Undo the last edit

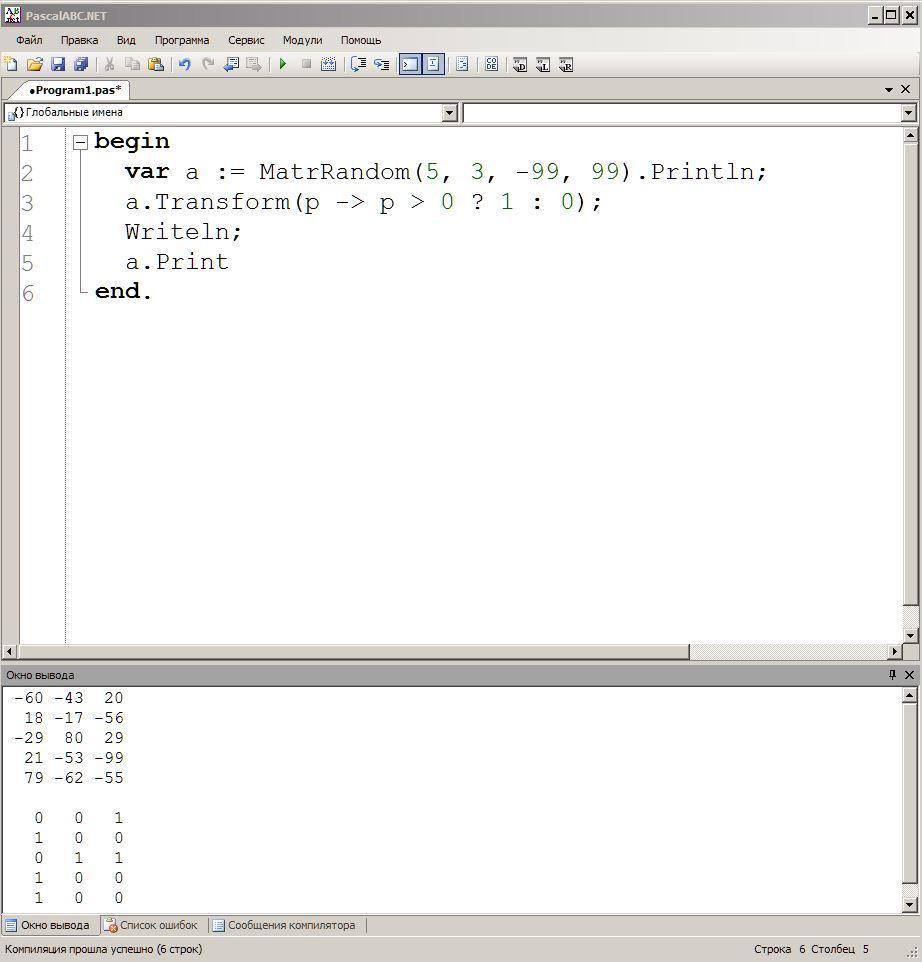coord(185,64)
